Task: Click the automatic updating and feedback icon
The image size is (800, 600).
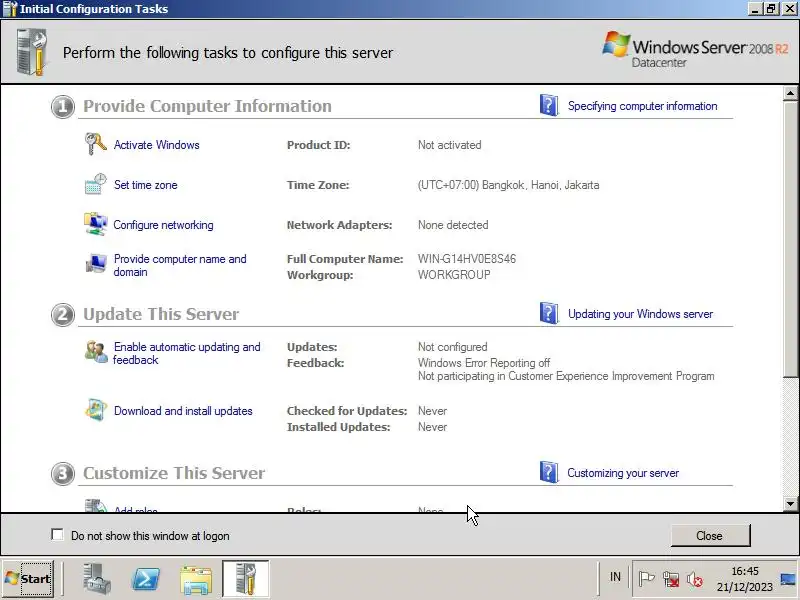Action: coord(95,352)
